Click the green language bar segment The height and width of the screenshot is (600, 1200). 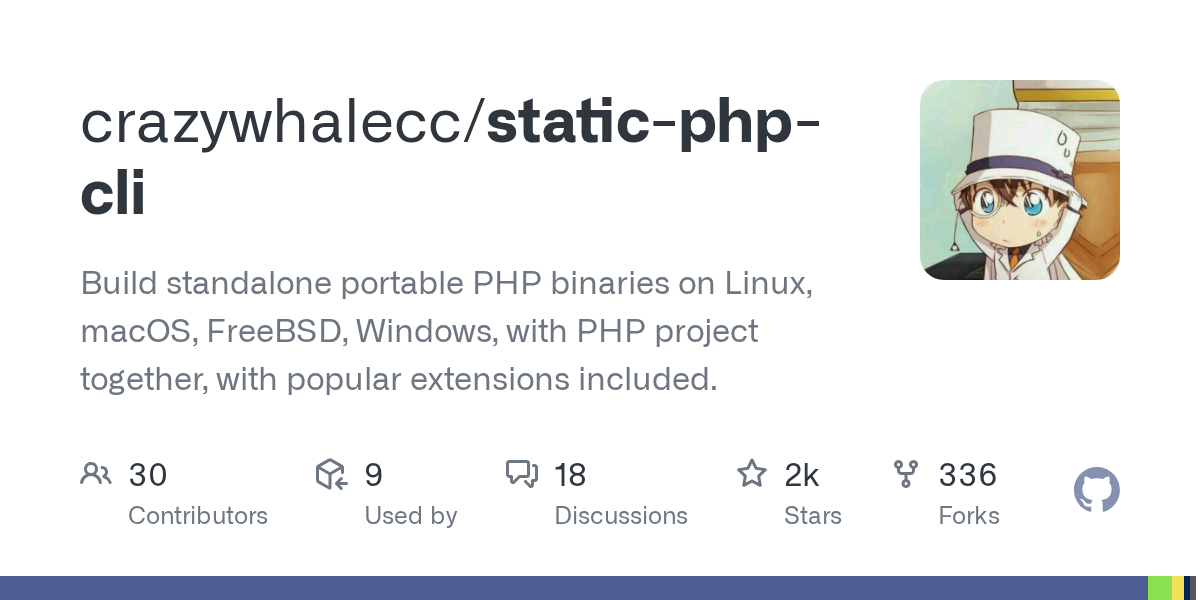click(1159, 588)
